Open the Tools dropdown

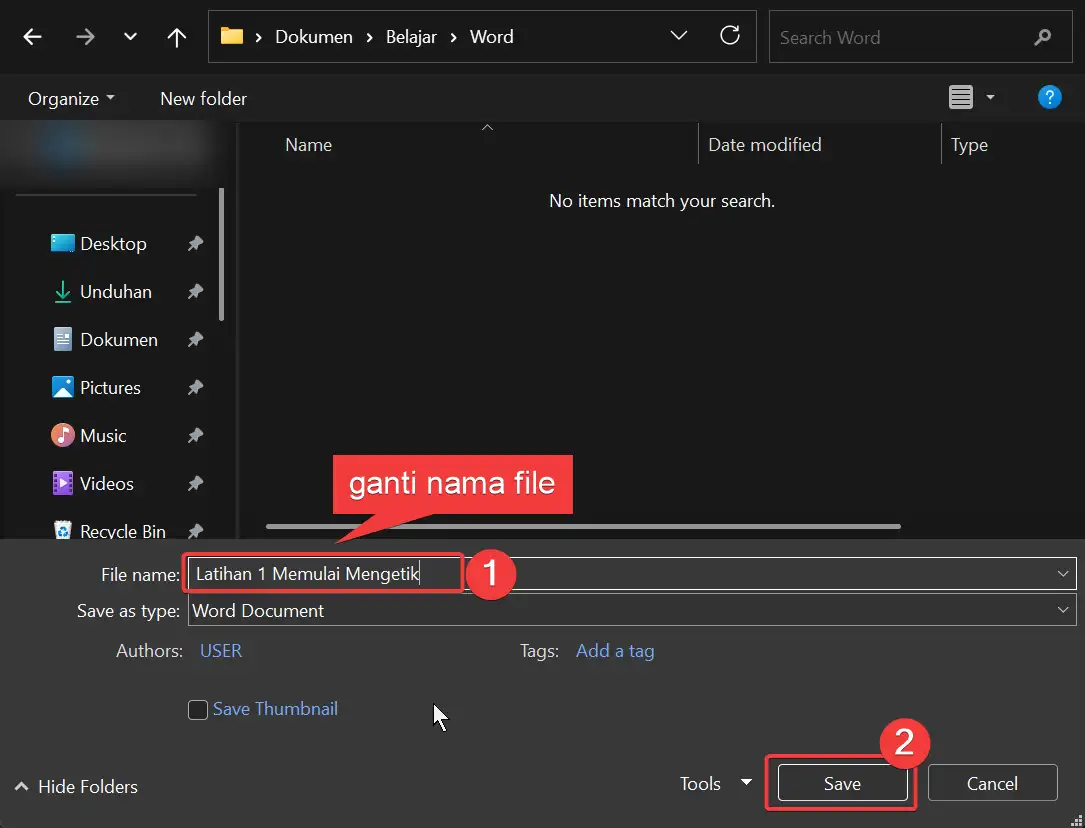(713, 784)
